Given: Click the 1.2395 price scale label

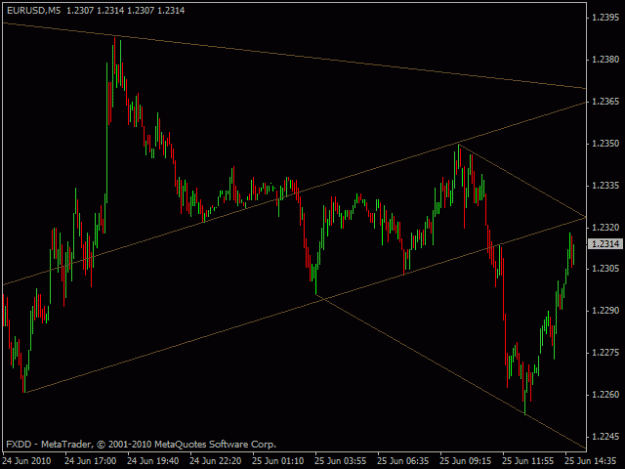Looking at the screenshot, I should [x=605, y=18].
